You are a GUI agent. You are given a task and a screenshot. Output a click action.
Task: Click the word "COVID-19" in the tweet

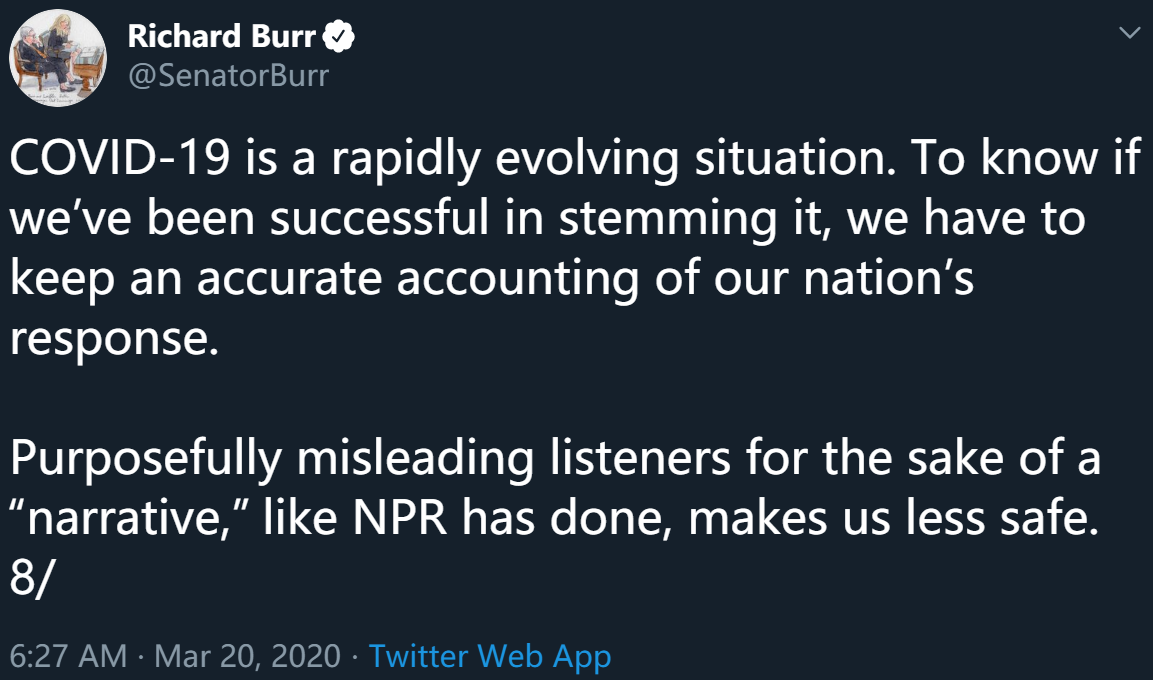pyautogui.click(x=118, y=159)
